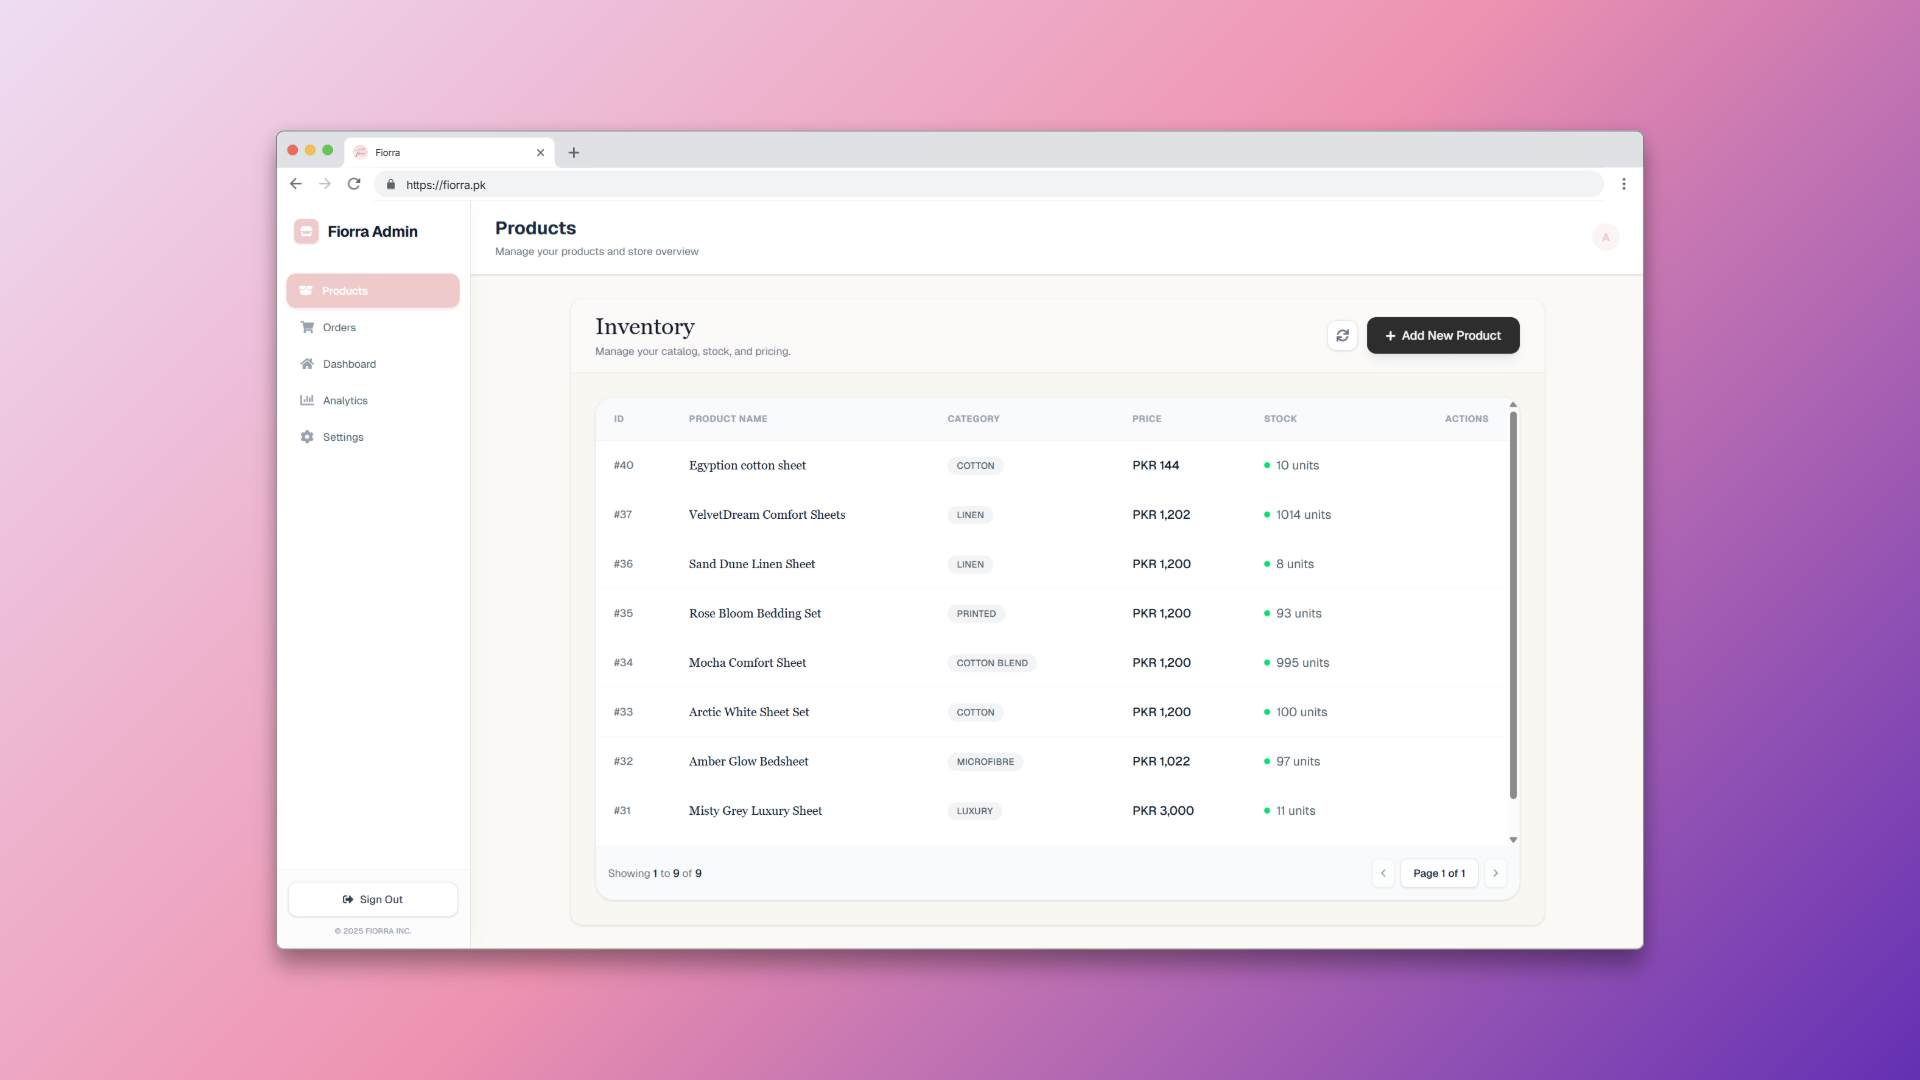
Task: Click the browser reload icon
Action: [x=354, y=184]
